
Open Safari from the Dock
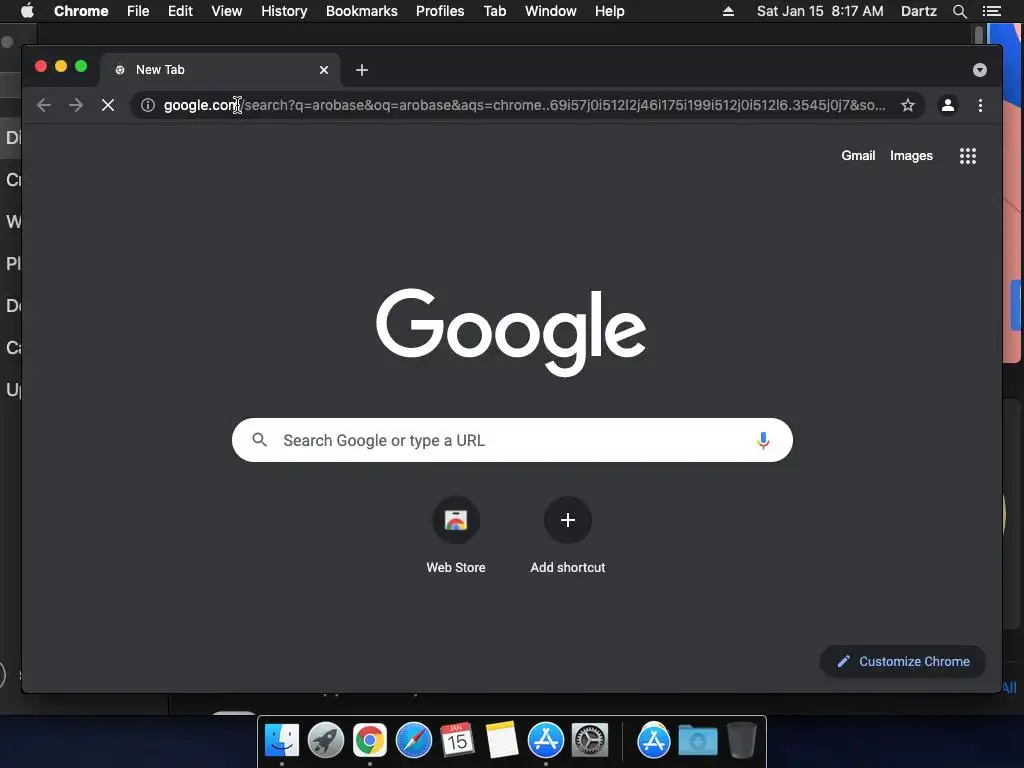point(413,740)
